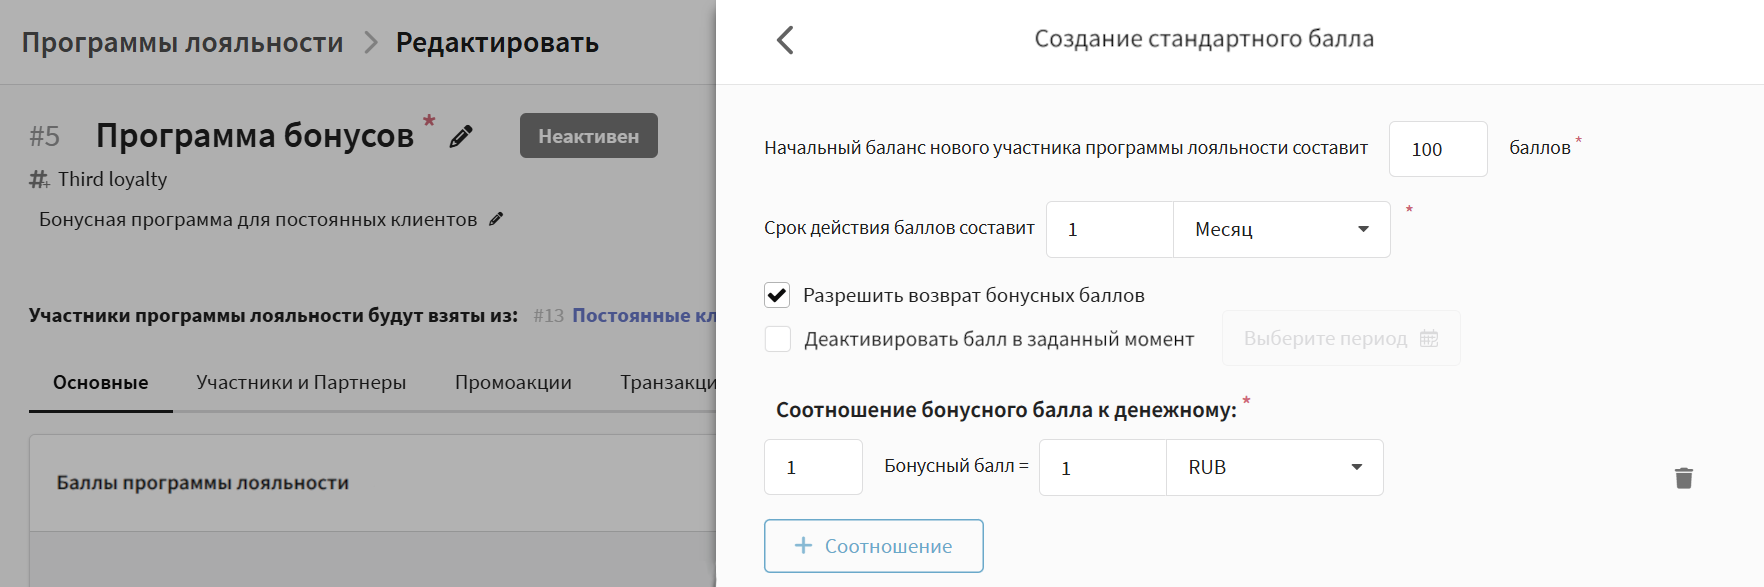Edit the program description via its pencil icon
This screenshot has width=1764, height=587.
[496, 219]
